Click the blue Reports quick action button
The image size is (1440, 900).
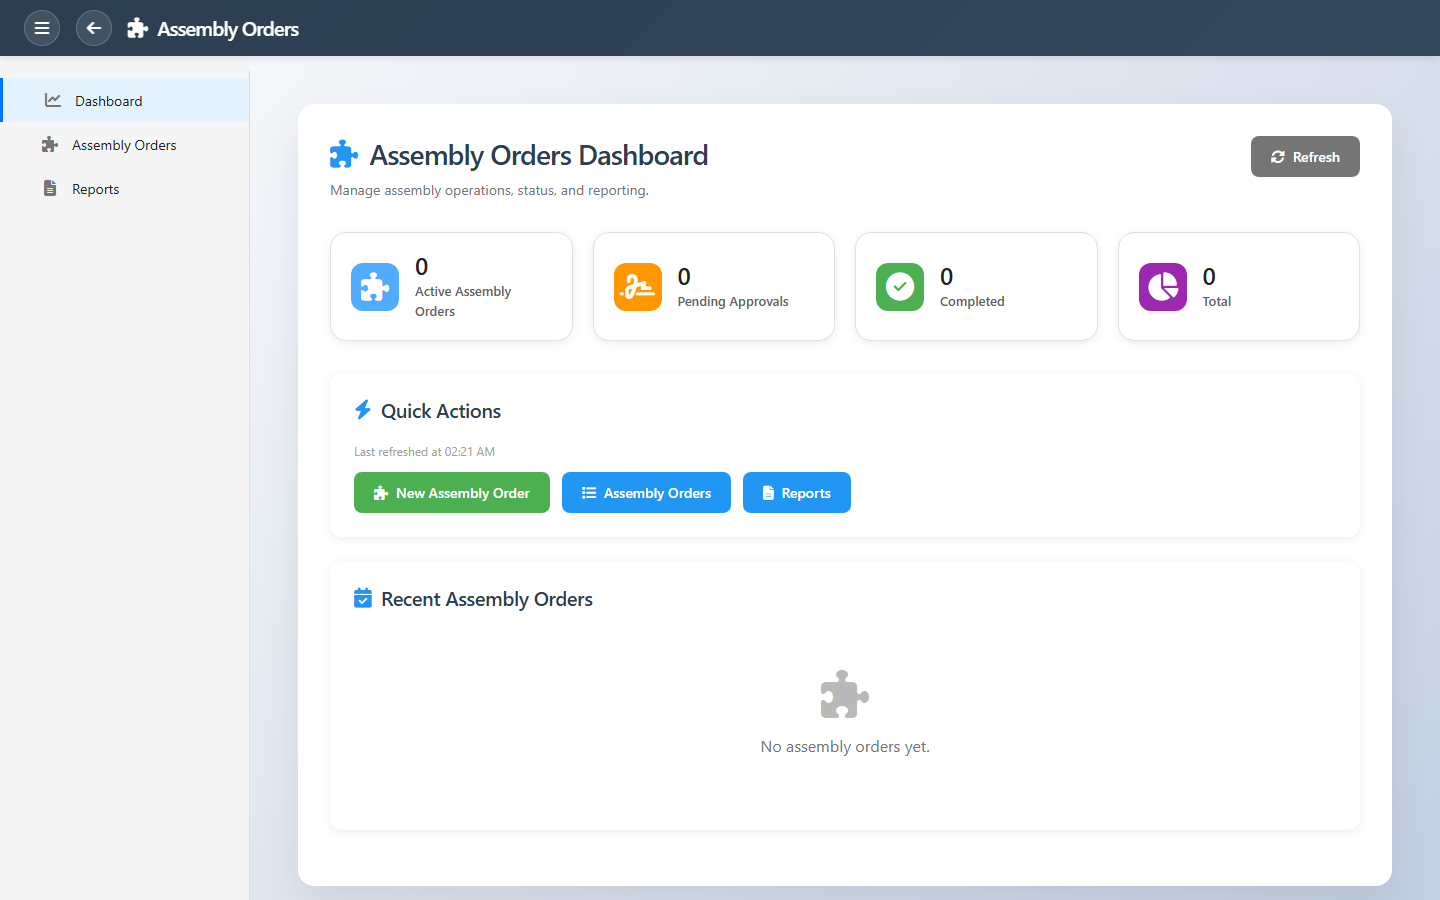click(x=796, y=493)
